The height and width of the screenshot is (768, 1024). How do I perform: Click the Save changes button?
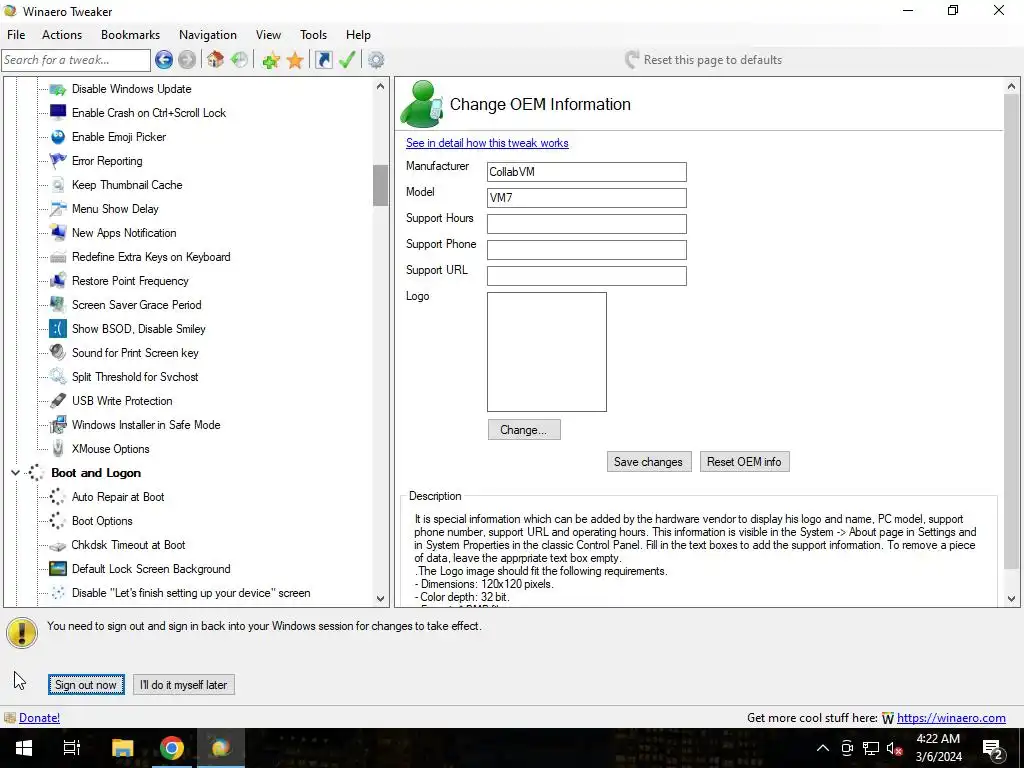pyautogui.click(x=648, y=462)
